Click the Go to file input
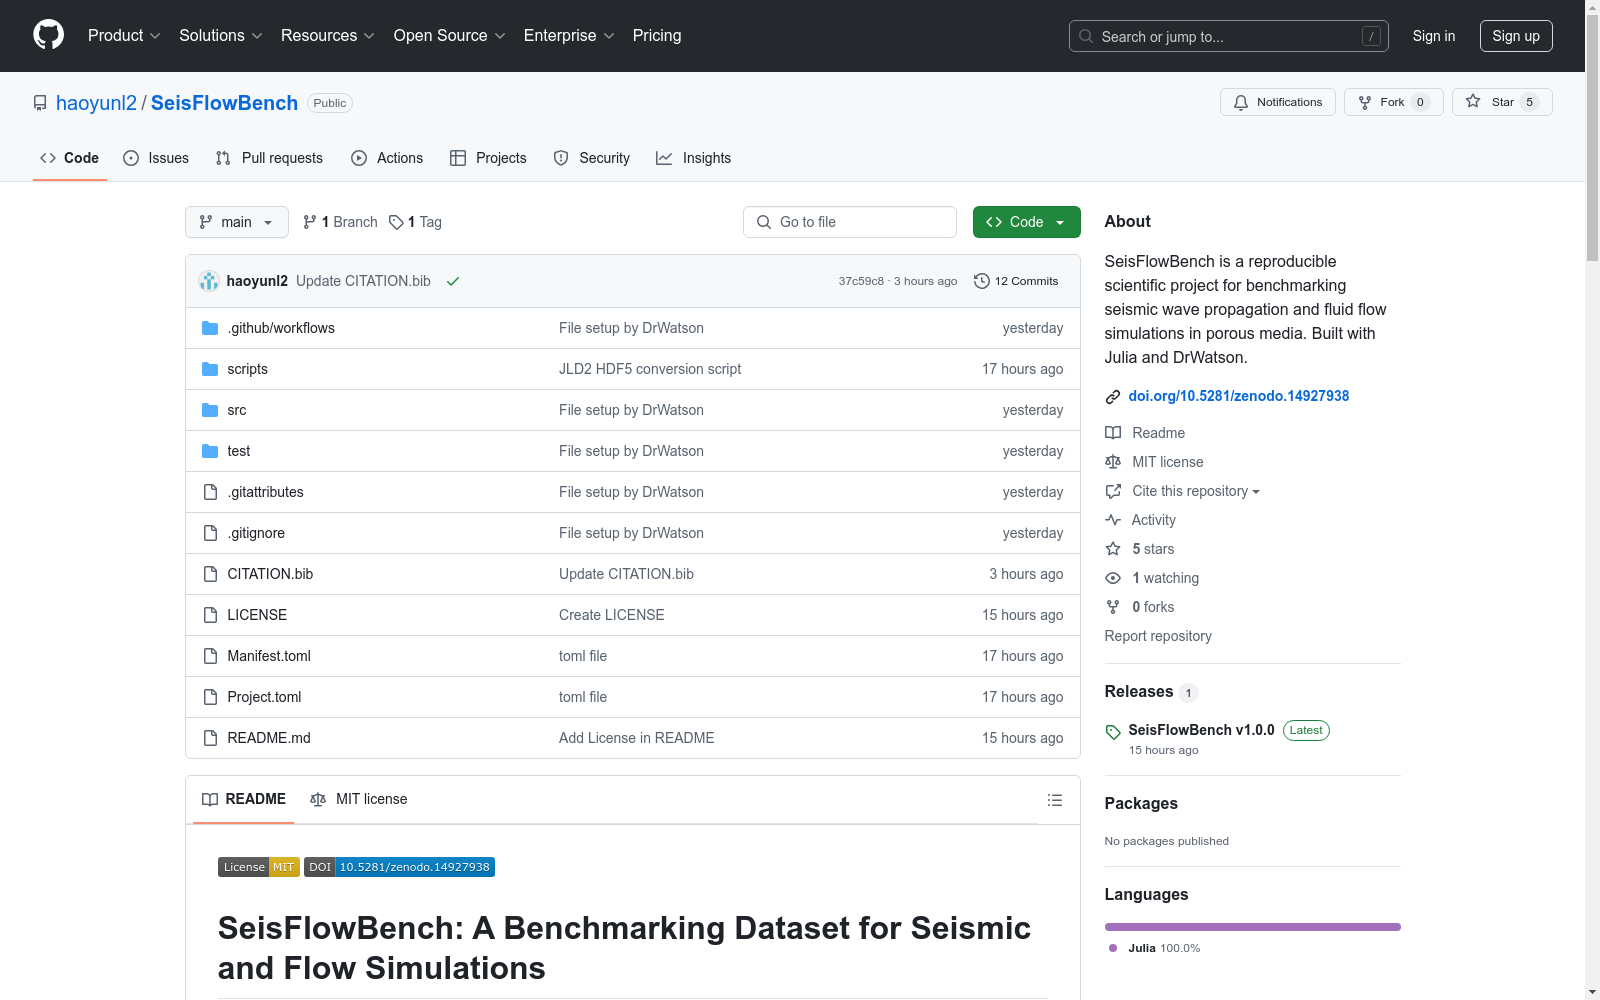The image size is (1600, 1000). 850,222
